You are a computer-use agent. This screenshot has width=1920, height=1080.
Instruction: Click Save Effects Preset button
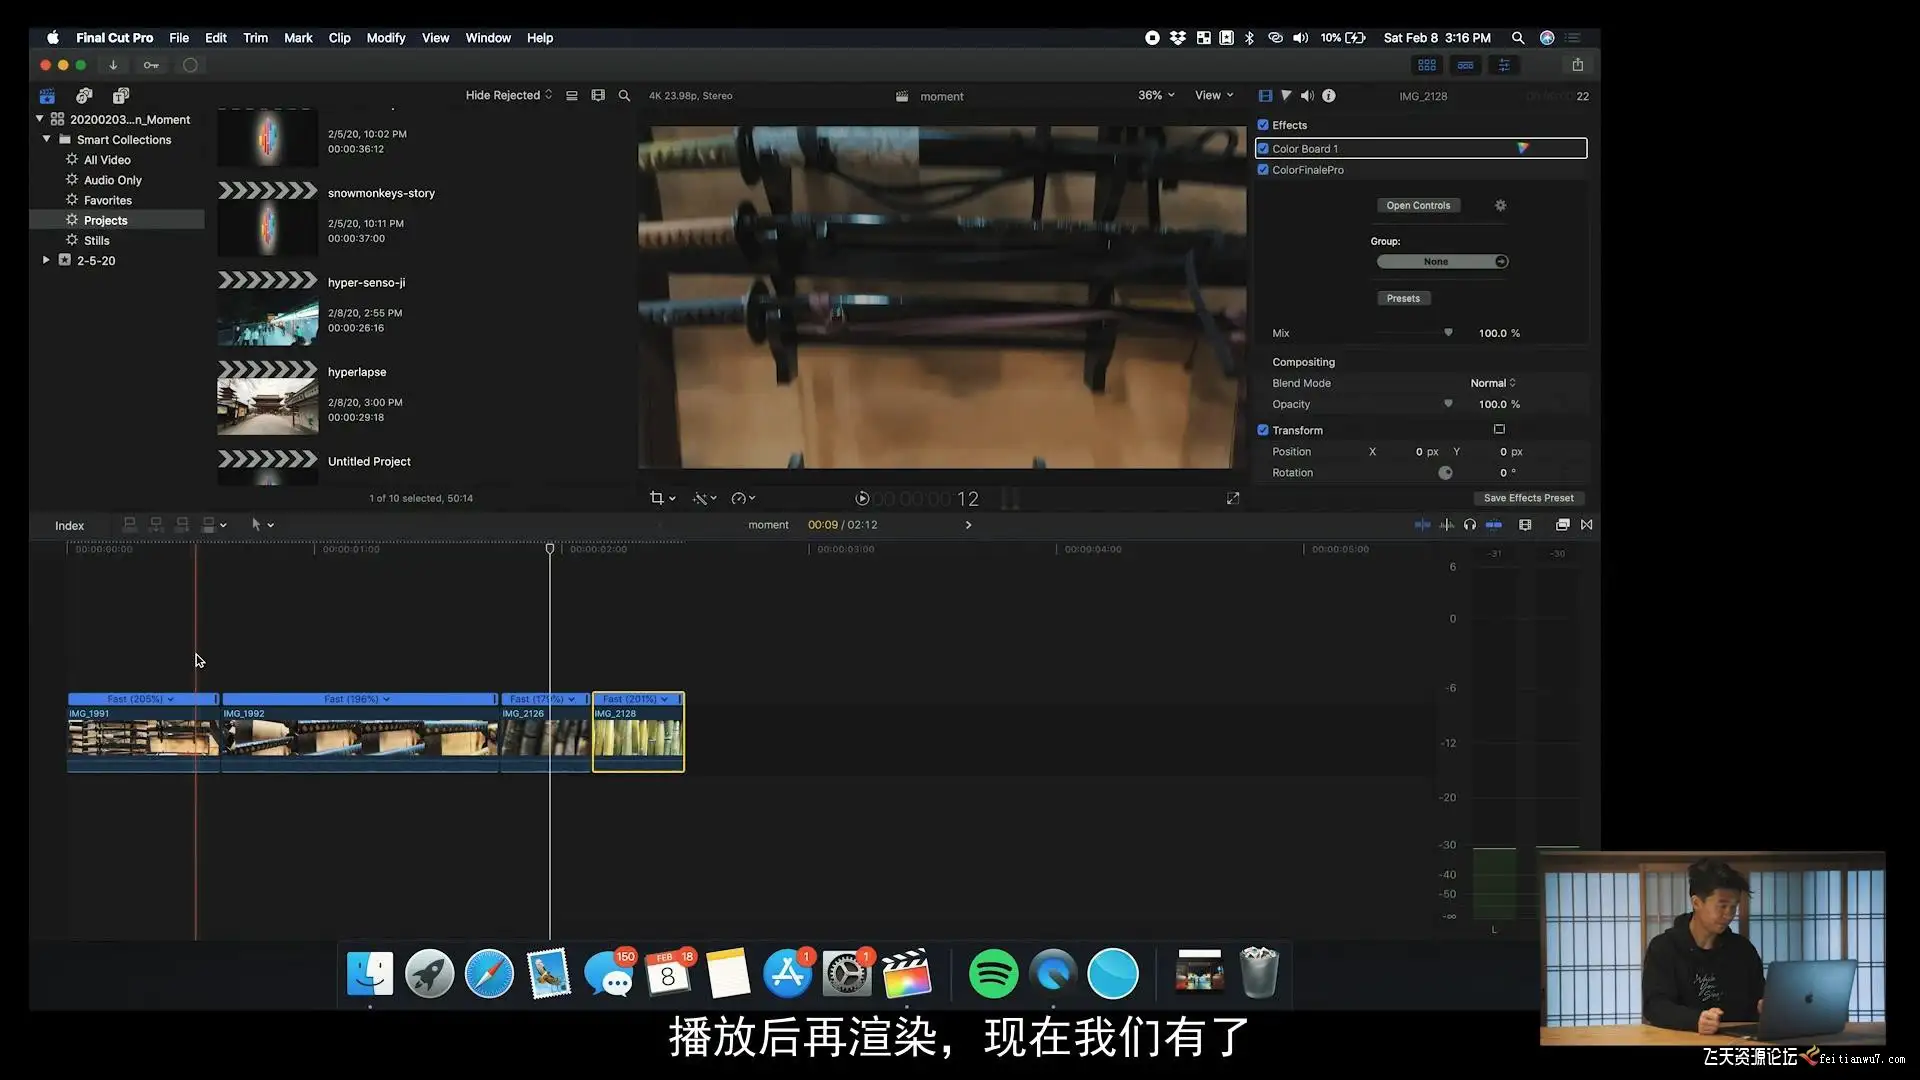[x=1527, y=498]
